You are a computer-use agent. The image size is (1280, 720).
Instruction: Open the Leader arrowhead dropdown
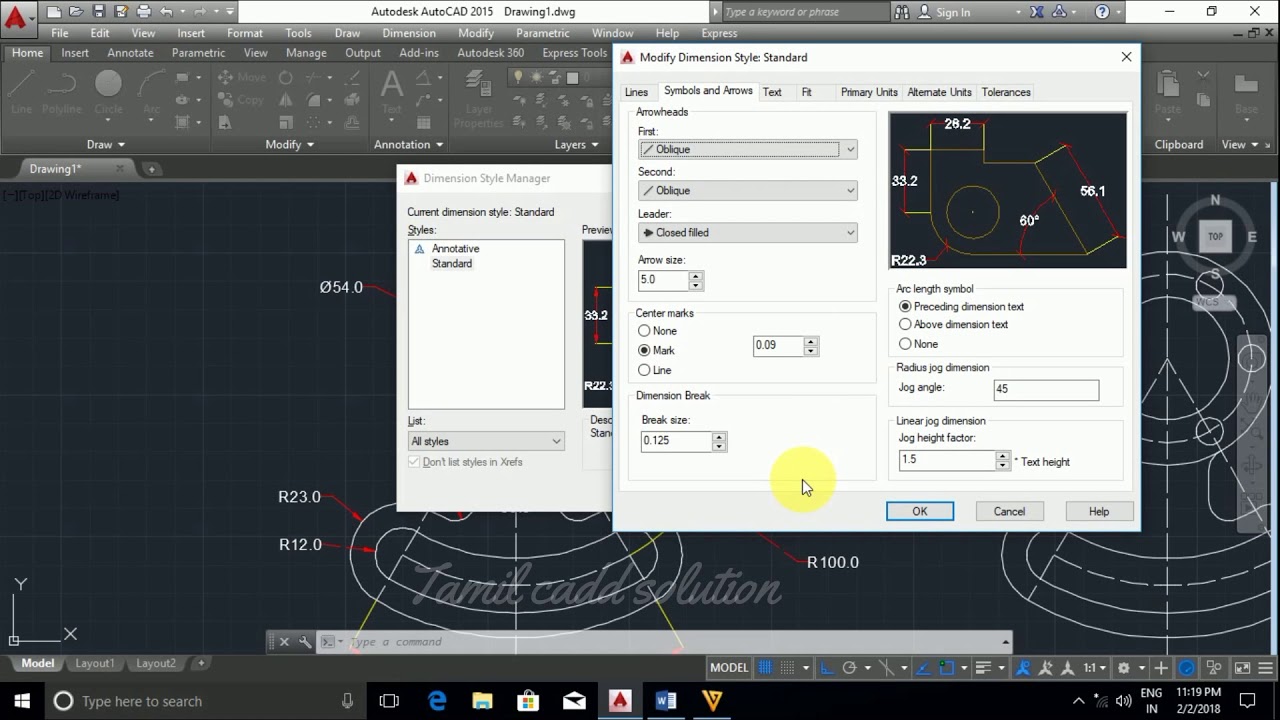(x=748, y=233)
